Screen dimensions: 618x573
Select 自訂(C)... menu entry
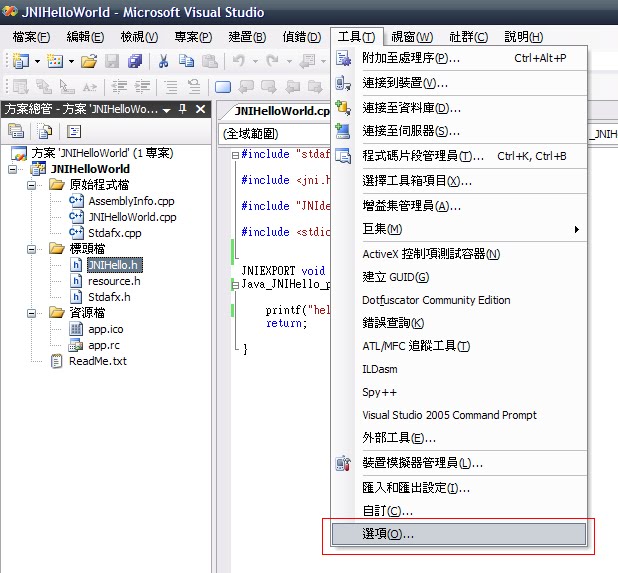(459, 511)
